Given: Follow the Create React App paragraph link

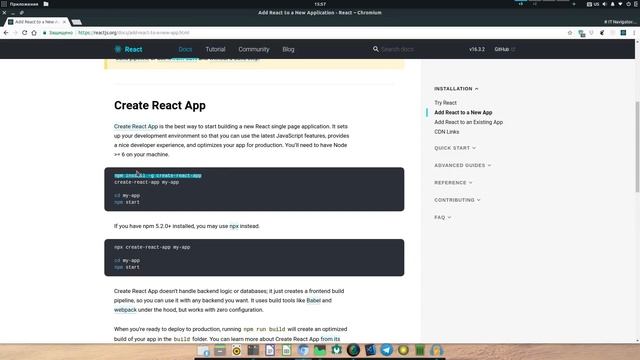Looking at the screenshot, I should point(136,127).
